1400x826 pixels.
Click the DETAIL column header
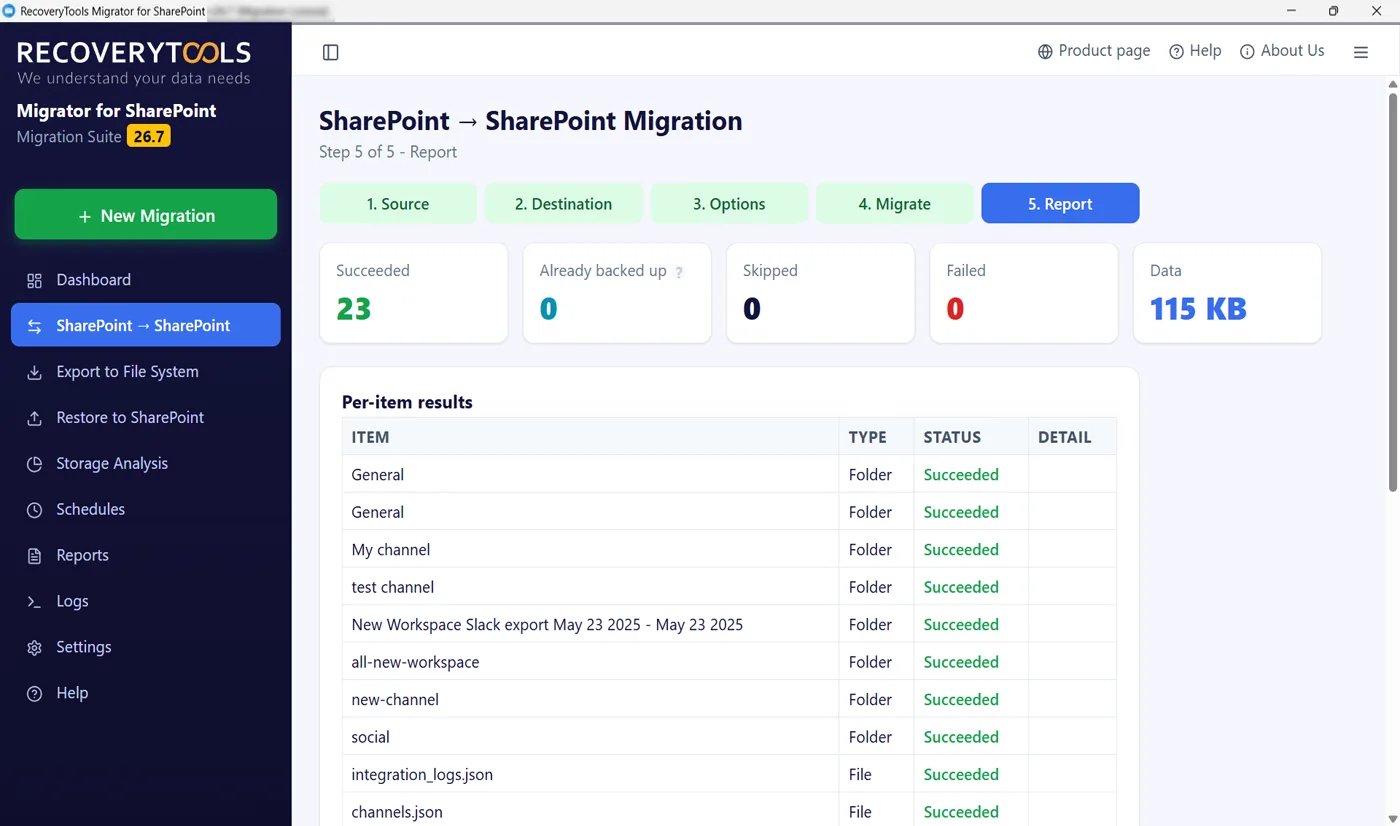[x=1072, y=437]
